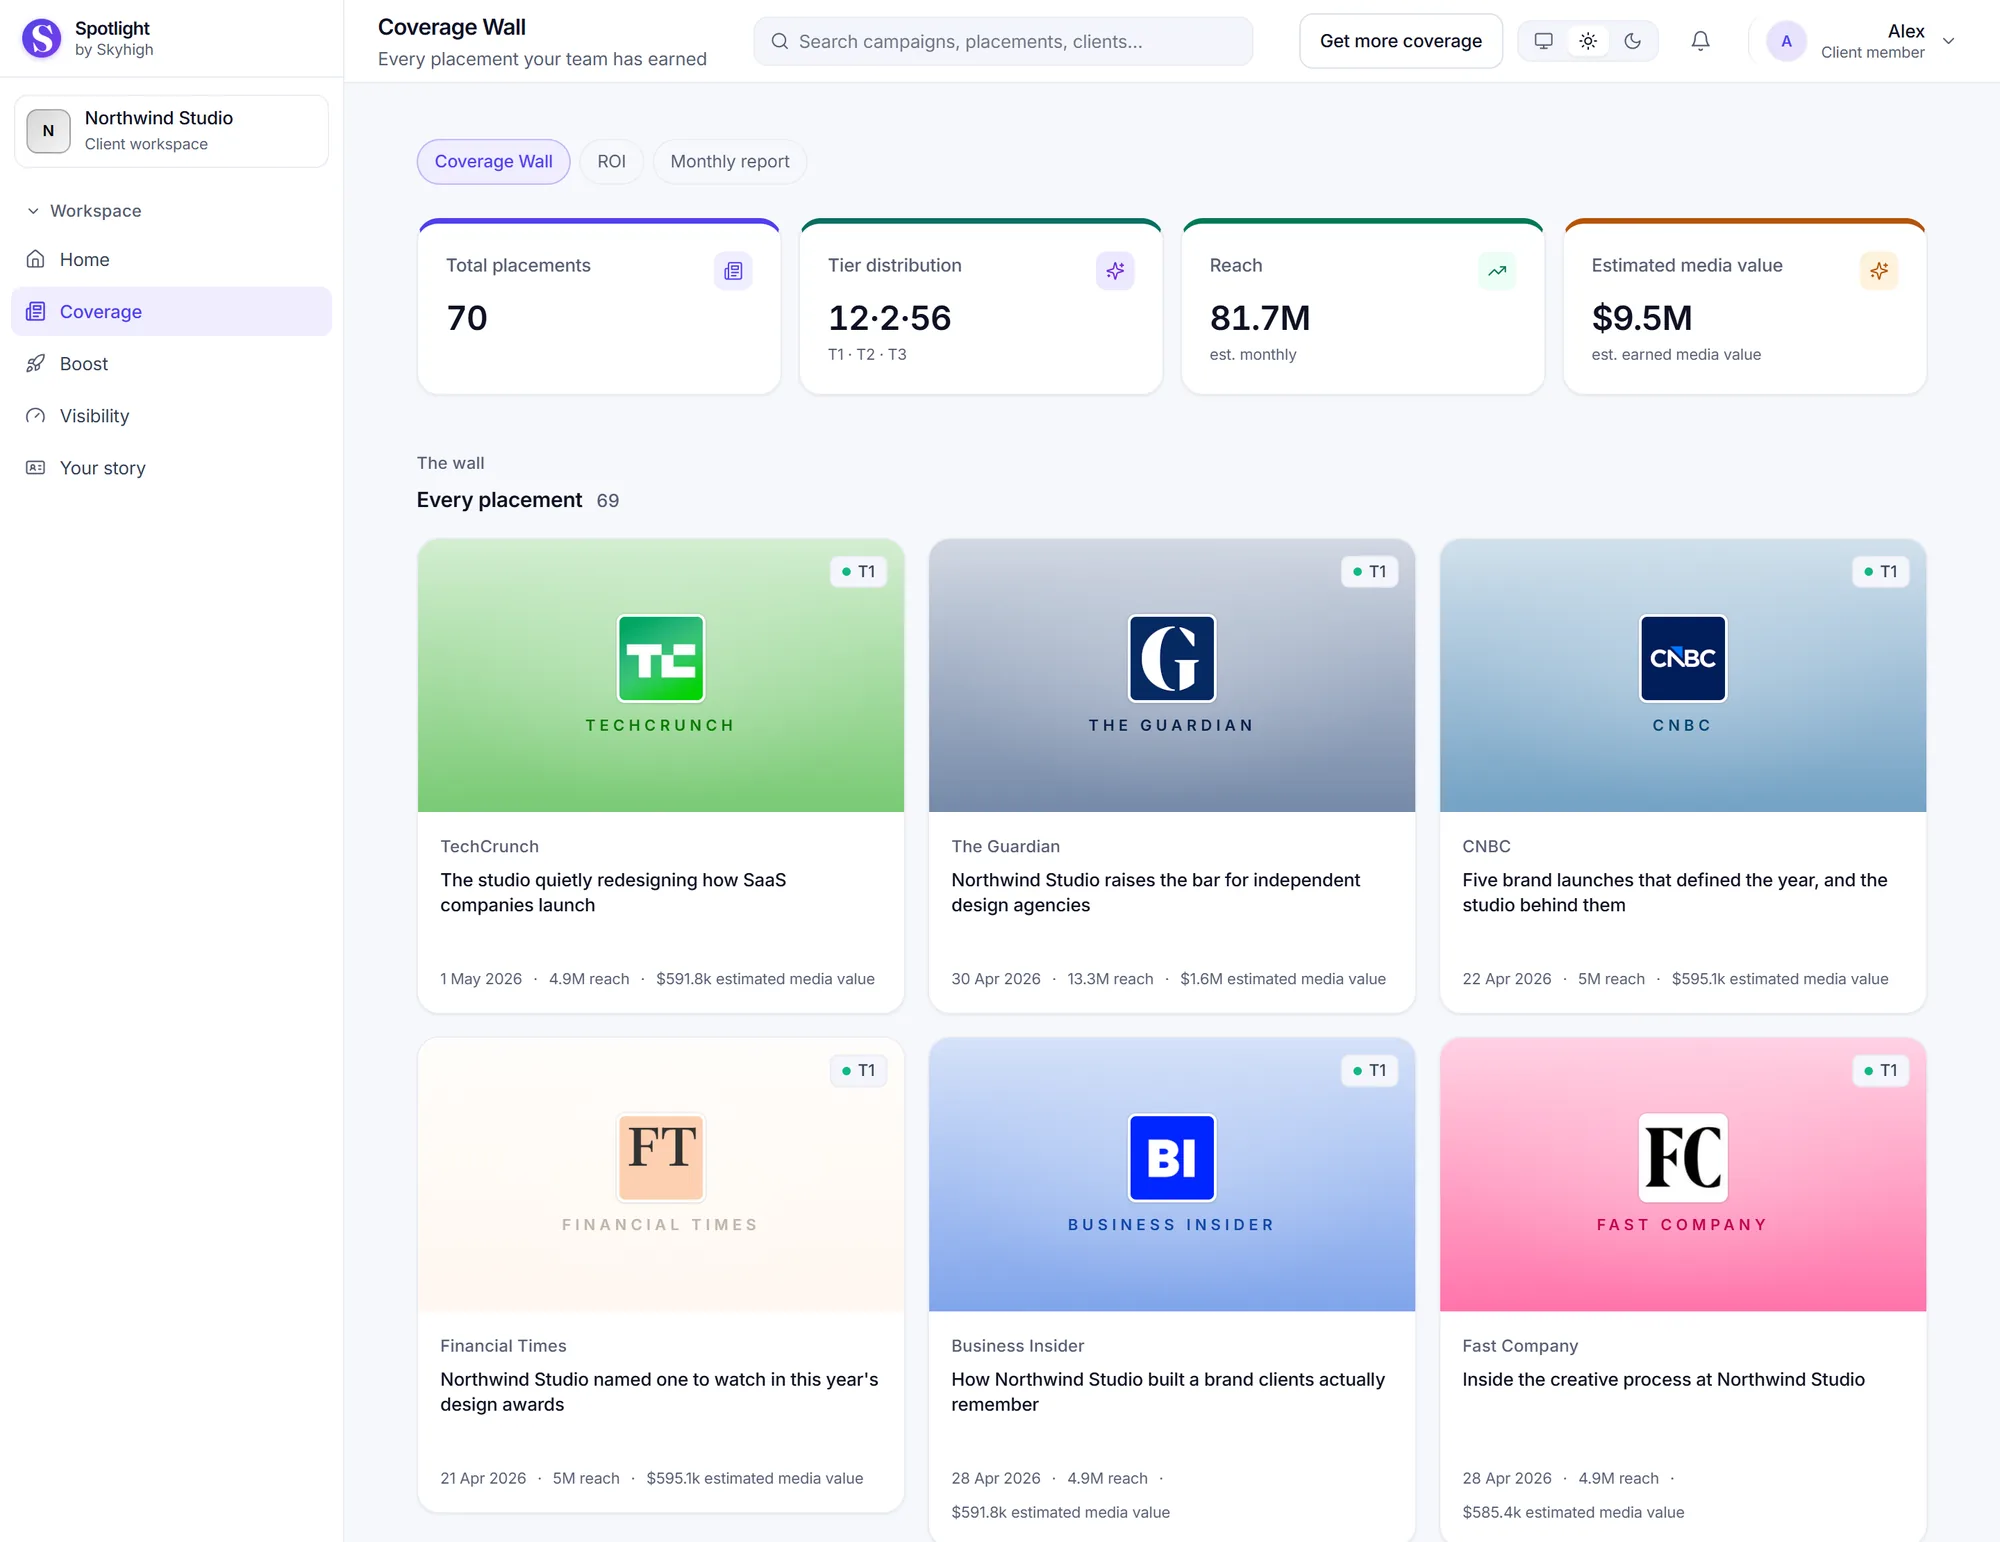Enable light theme sun toggle

[1588, 41]
